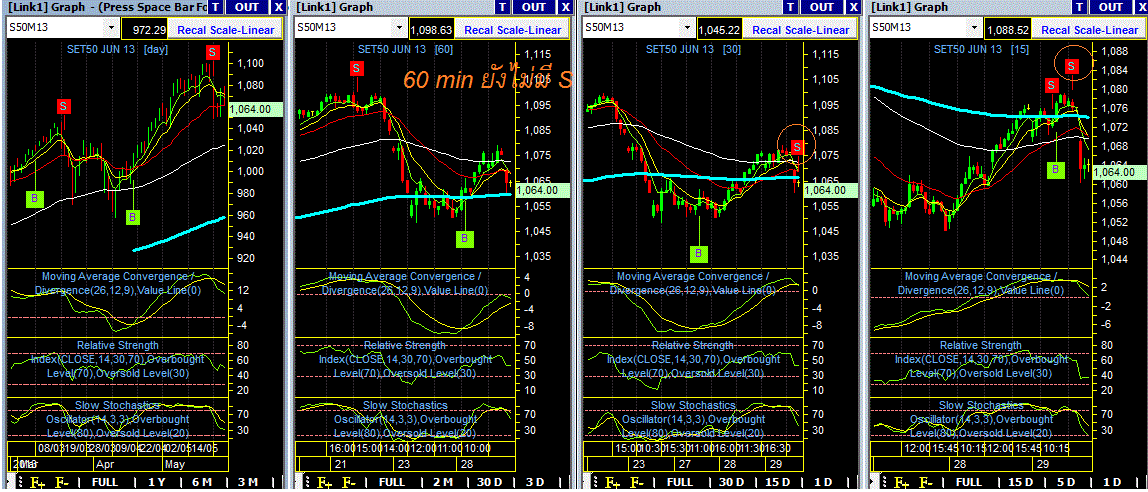This screenshot has height=492, width=1148.
Task: Select the 6 M range in day chart
Action: tap(204, 482)
